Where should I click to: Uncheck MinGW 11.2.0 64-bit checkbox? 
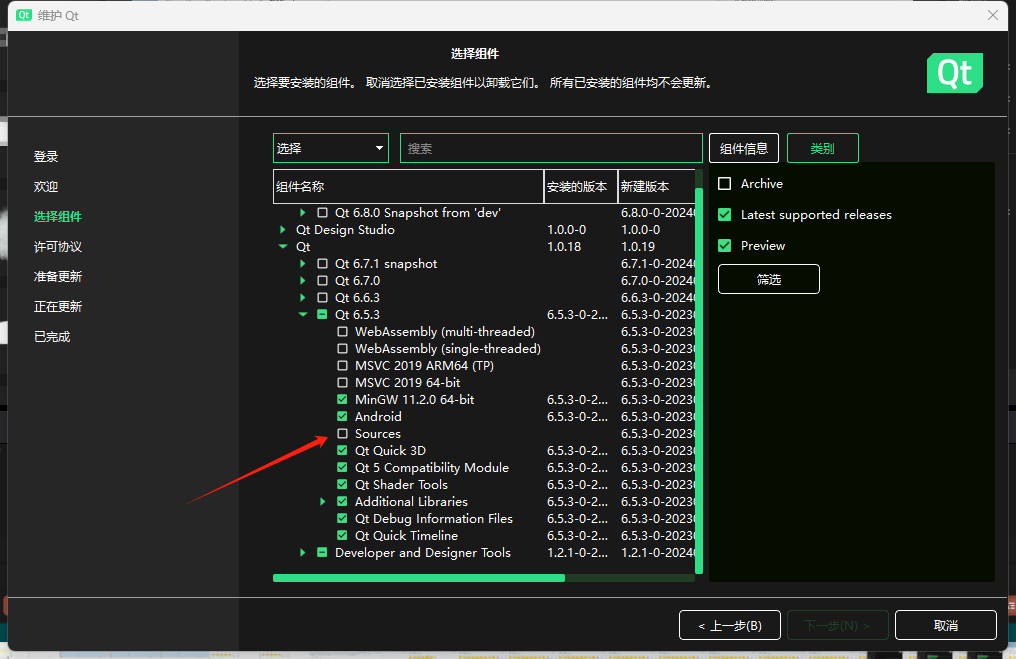(x=342, y=399)
